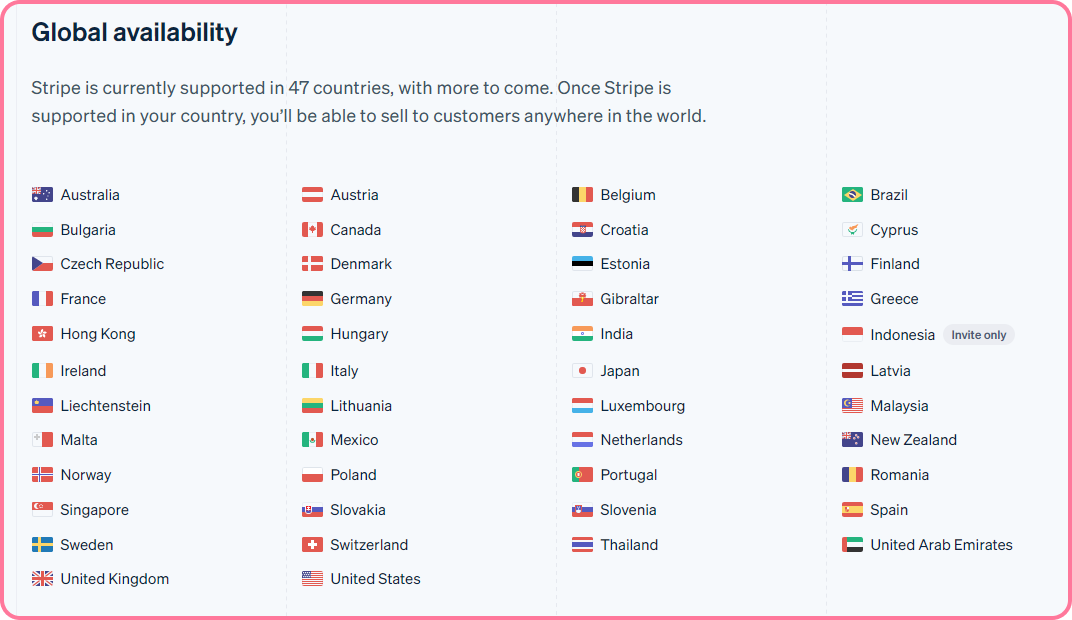Select the Netherlands country link

[x=641, y=440]
